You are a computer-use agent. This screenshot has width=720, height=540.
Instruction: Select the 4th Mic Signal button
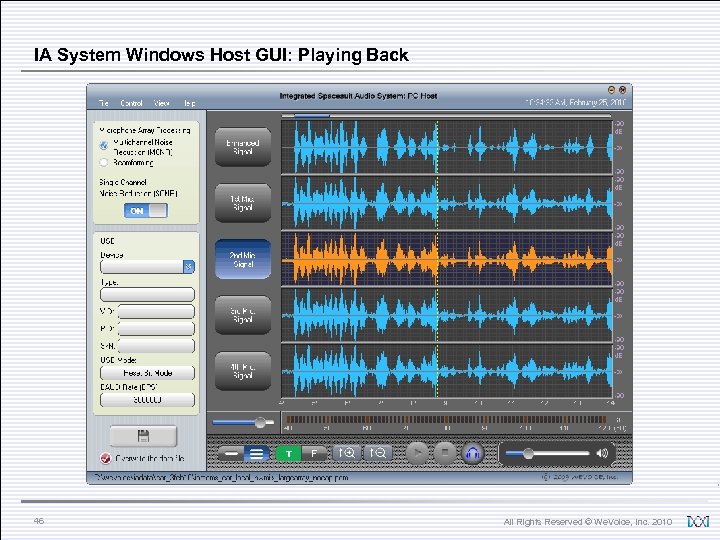click(243, 371)
